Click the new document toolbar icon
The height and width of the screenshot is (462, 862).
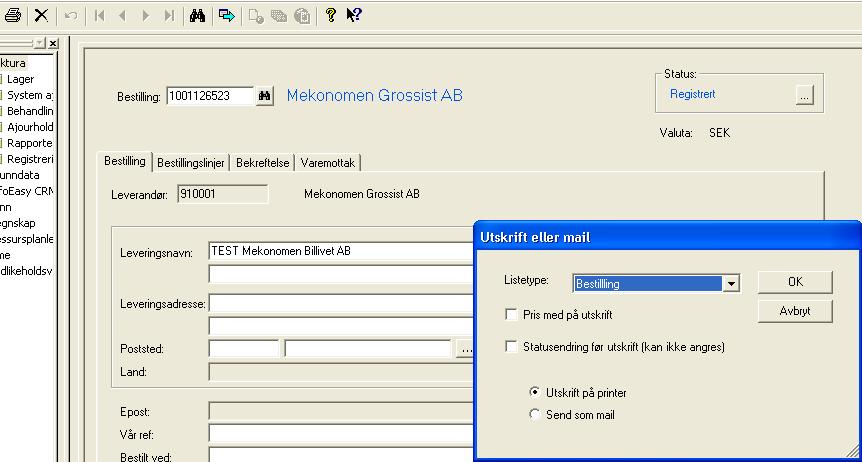click(x=256, y=16)
